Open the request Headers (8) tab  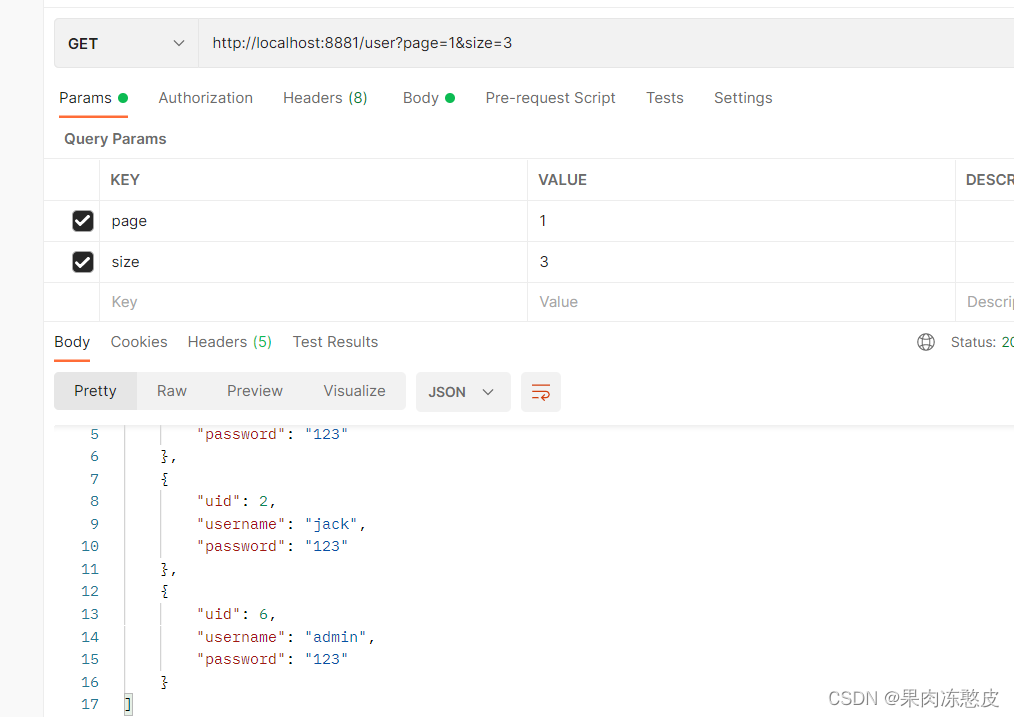[x=325, y=98]
